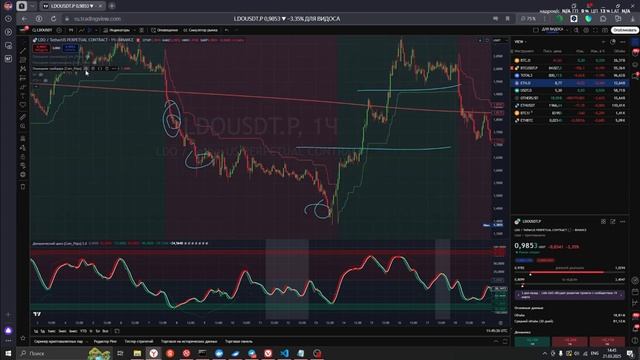Select the zoom in tool
This screenshot has width=640, height=360.
click(x=23, y=127)
